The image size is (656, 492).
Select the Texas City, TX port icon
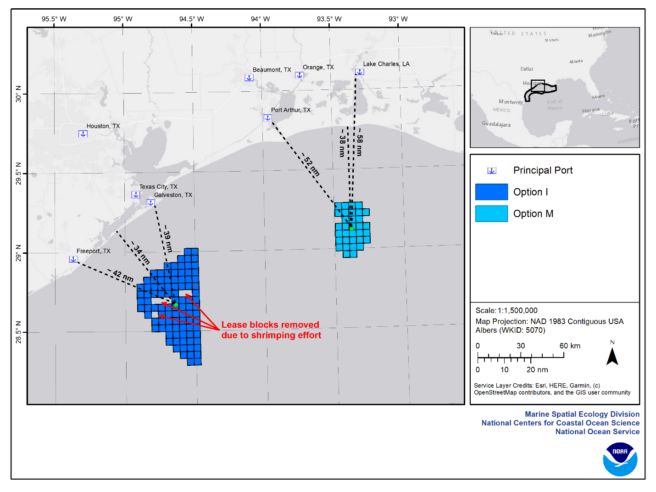click(x=135, y=194)
